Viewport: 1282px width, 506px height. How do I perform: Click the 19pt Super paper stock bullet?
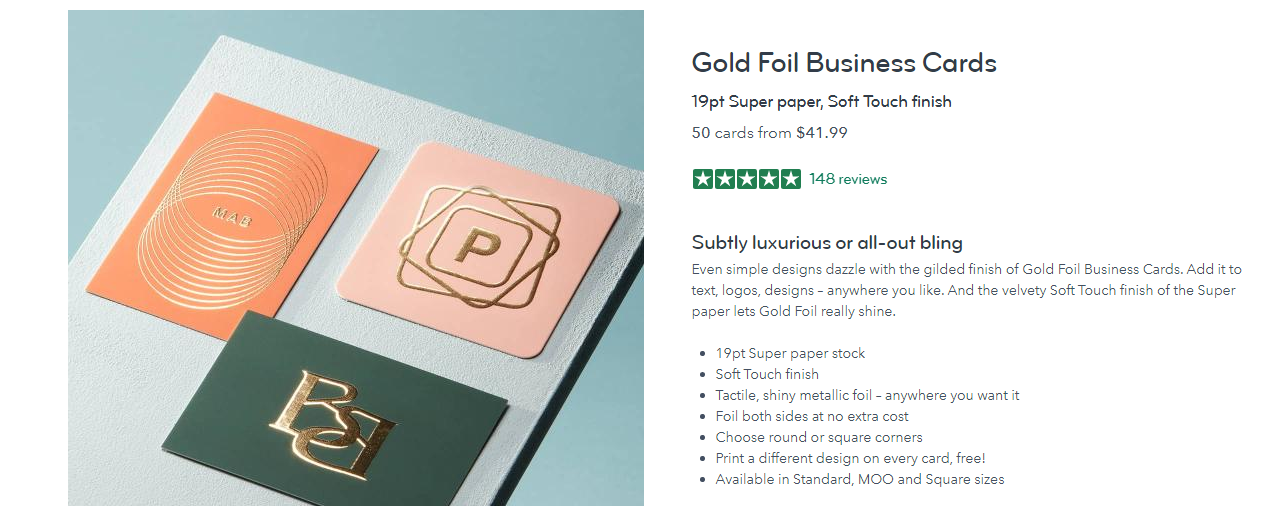click(x=790, y=353)
